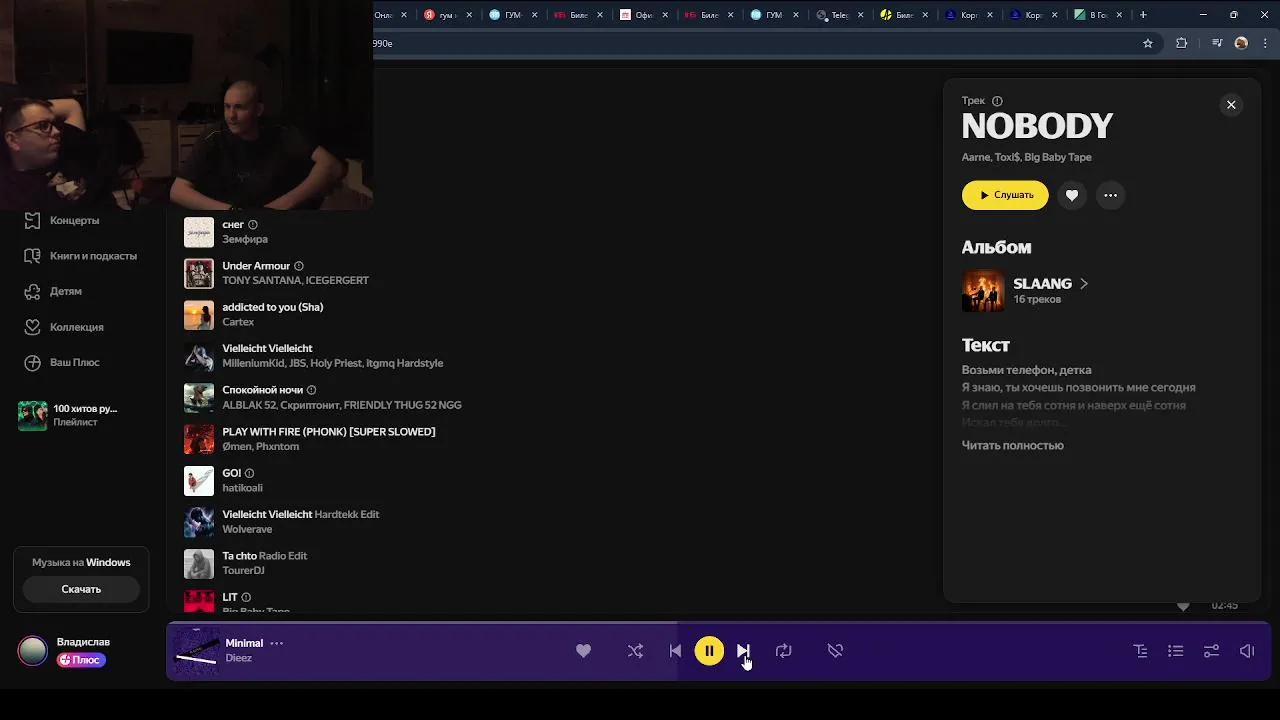Open Chrome profile avatar
Viewport: 1280px width, 720px height.
coord(1241,43)
